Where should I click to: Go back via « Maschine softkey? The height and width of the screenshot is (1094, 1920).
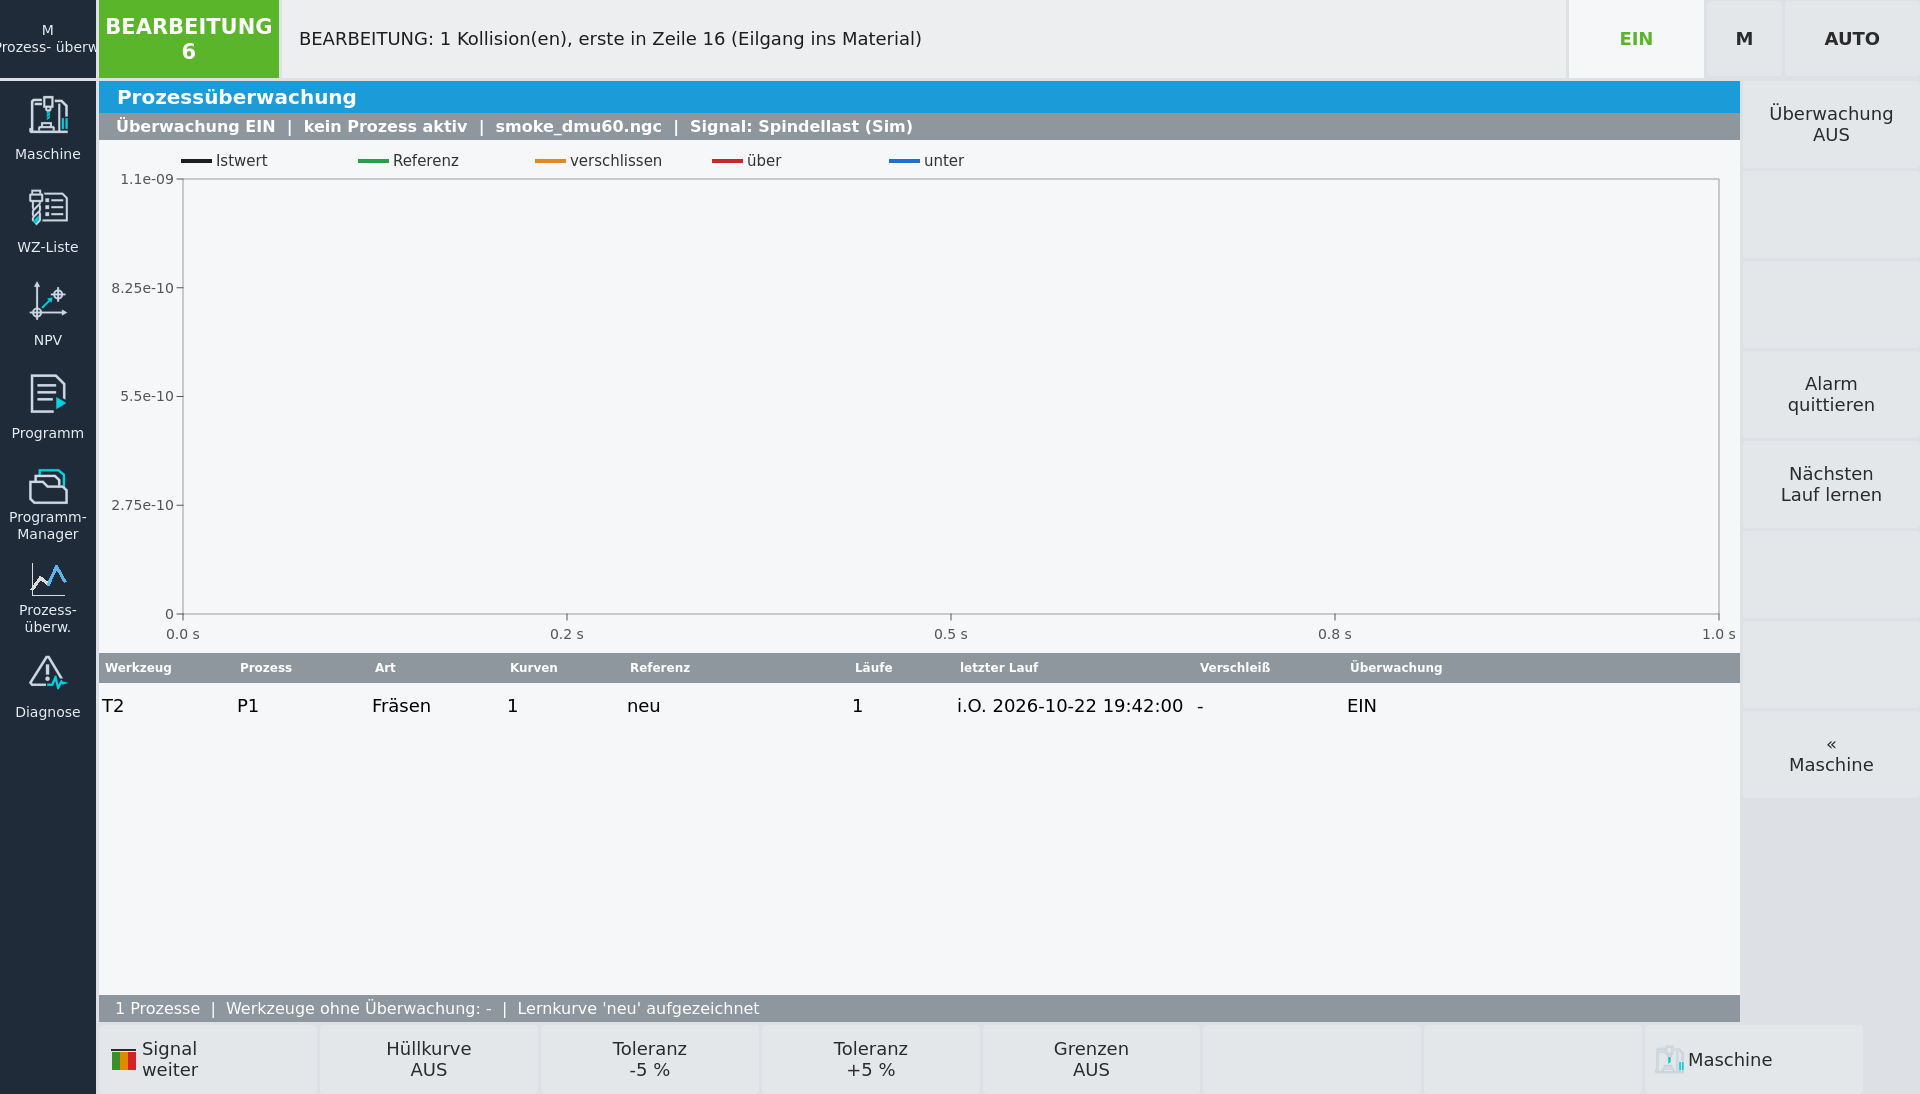click(1831, 754)
